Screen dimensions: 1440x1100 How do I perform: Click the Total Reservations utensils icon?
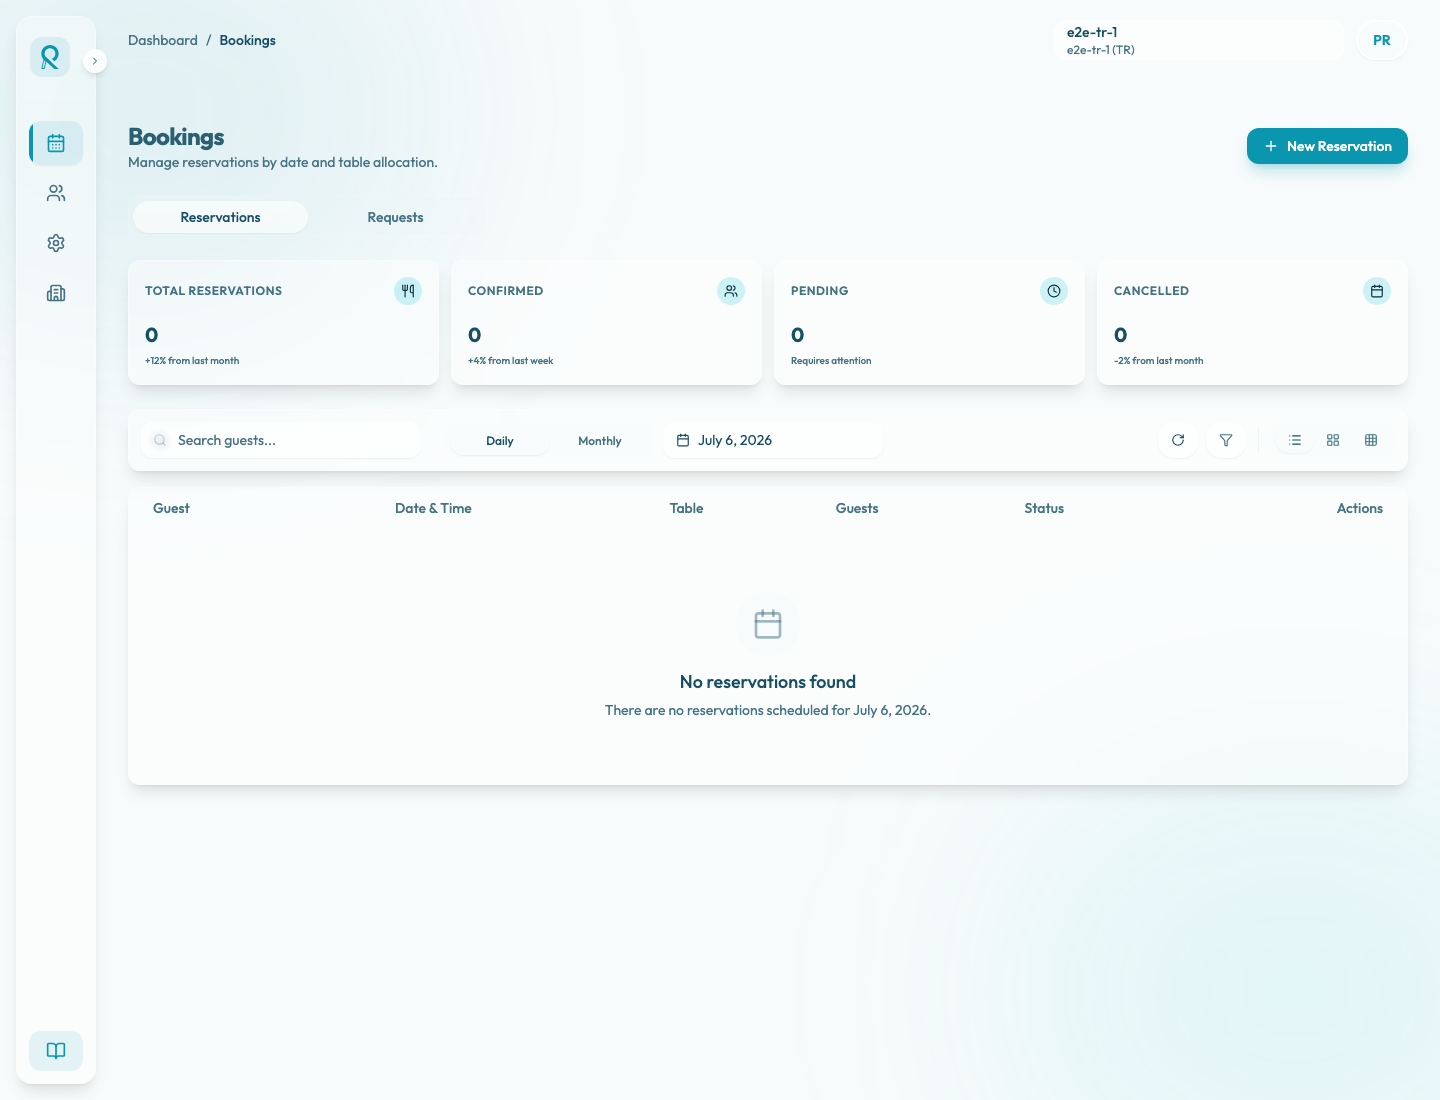(x=408, y=291)
